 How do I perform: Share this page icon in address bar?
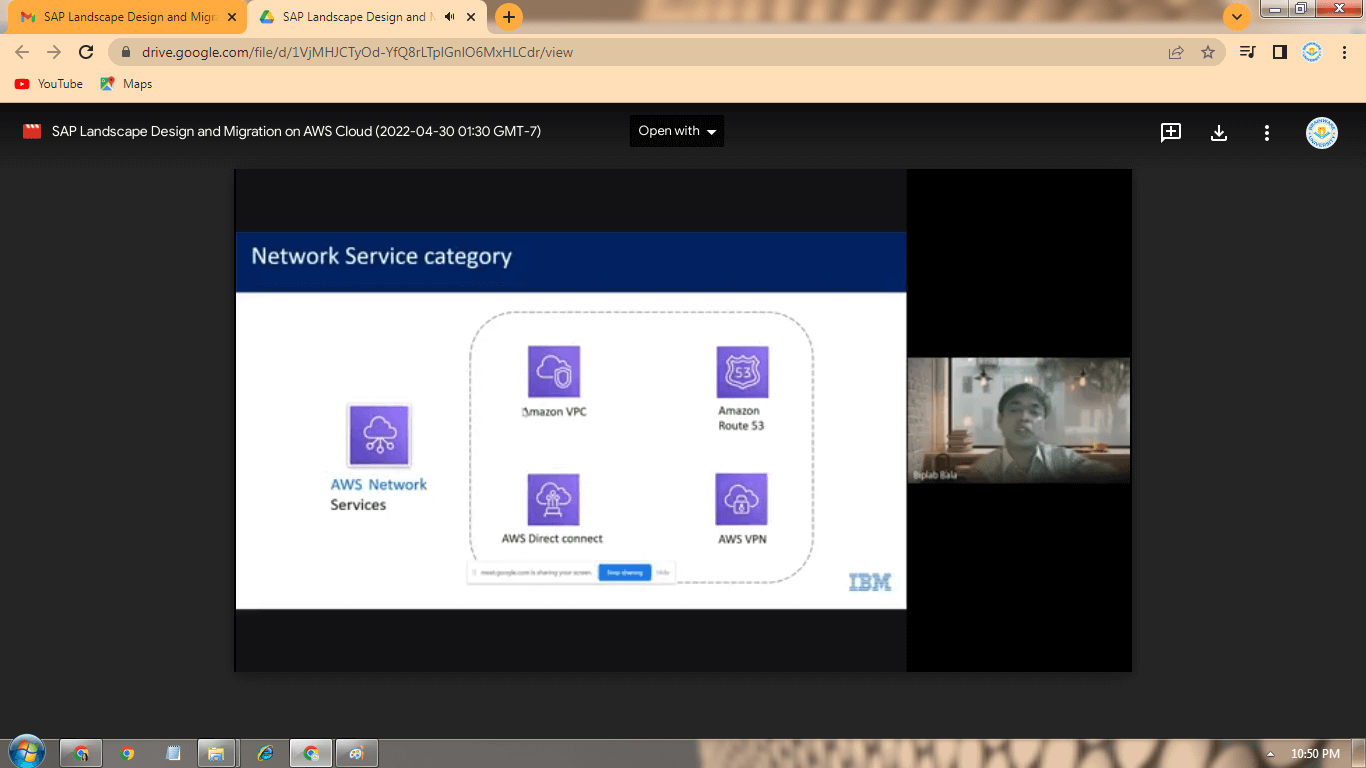click(1176, 52)
